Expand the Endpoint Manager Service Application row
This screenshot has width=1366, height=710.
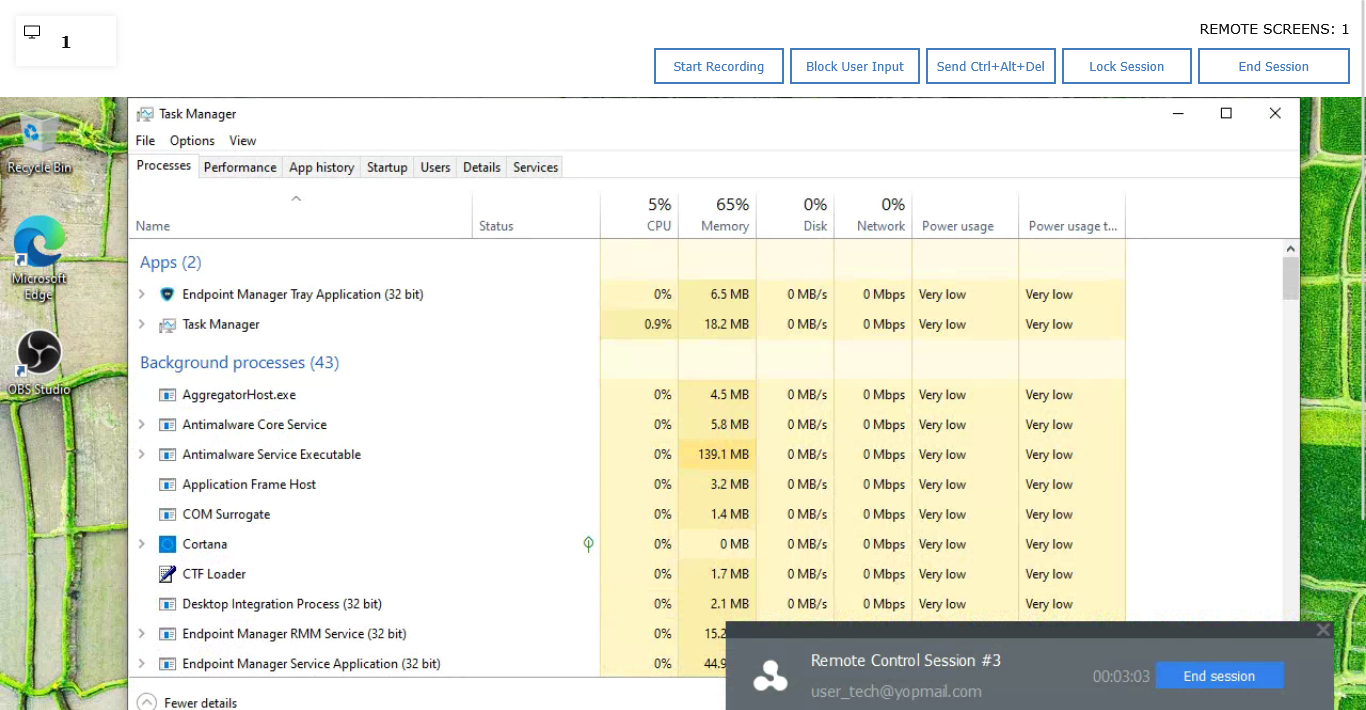(141, 664)
